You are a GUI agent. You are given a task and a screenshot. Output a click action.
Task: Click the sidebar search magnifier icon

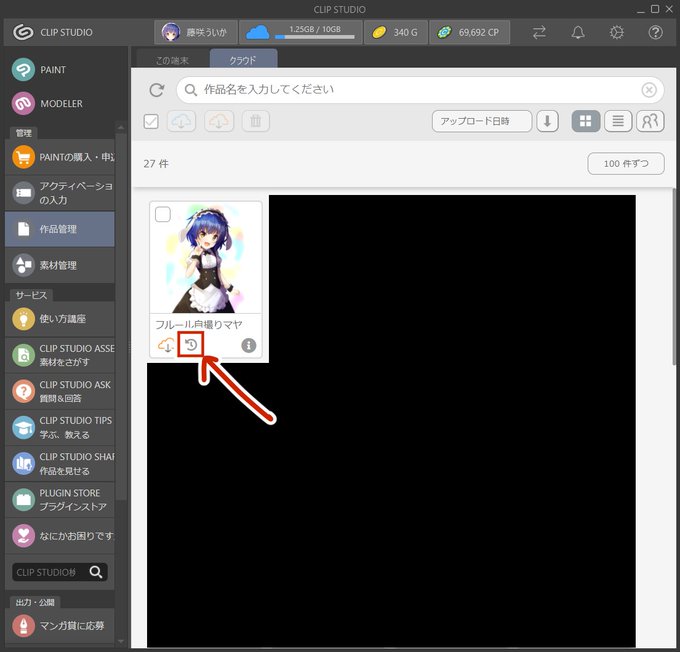[x=96, y=572]
